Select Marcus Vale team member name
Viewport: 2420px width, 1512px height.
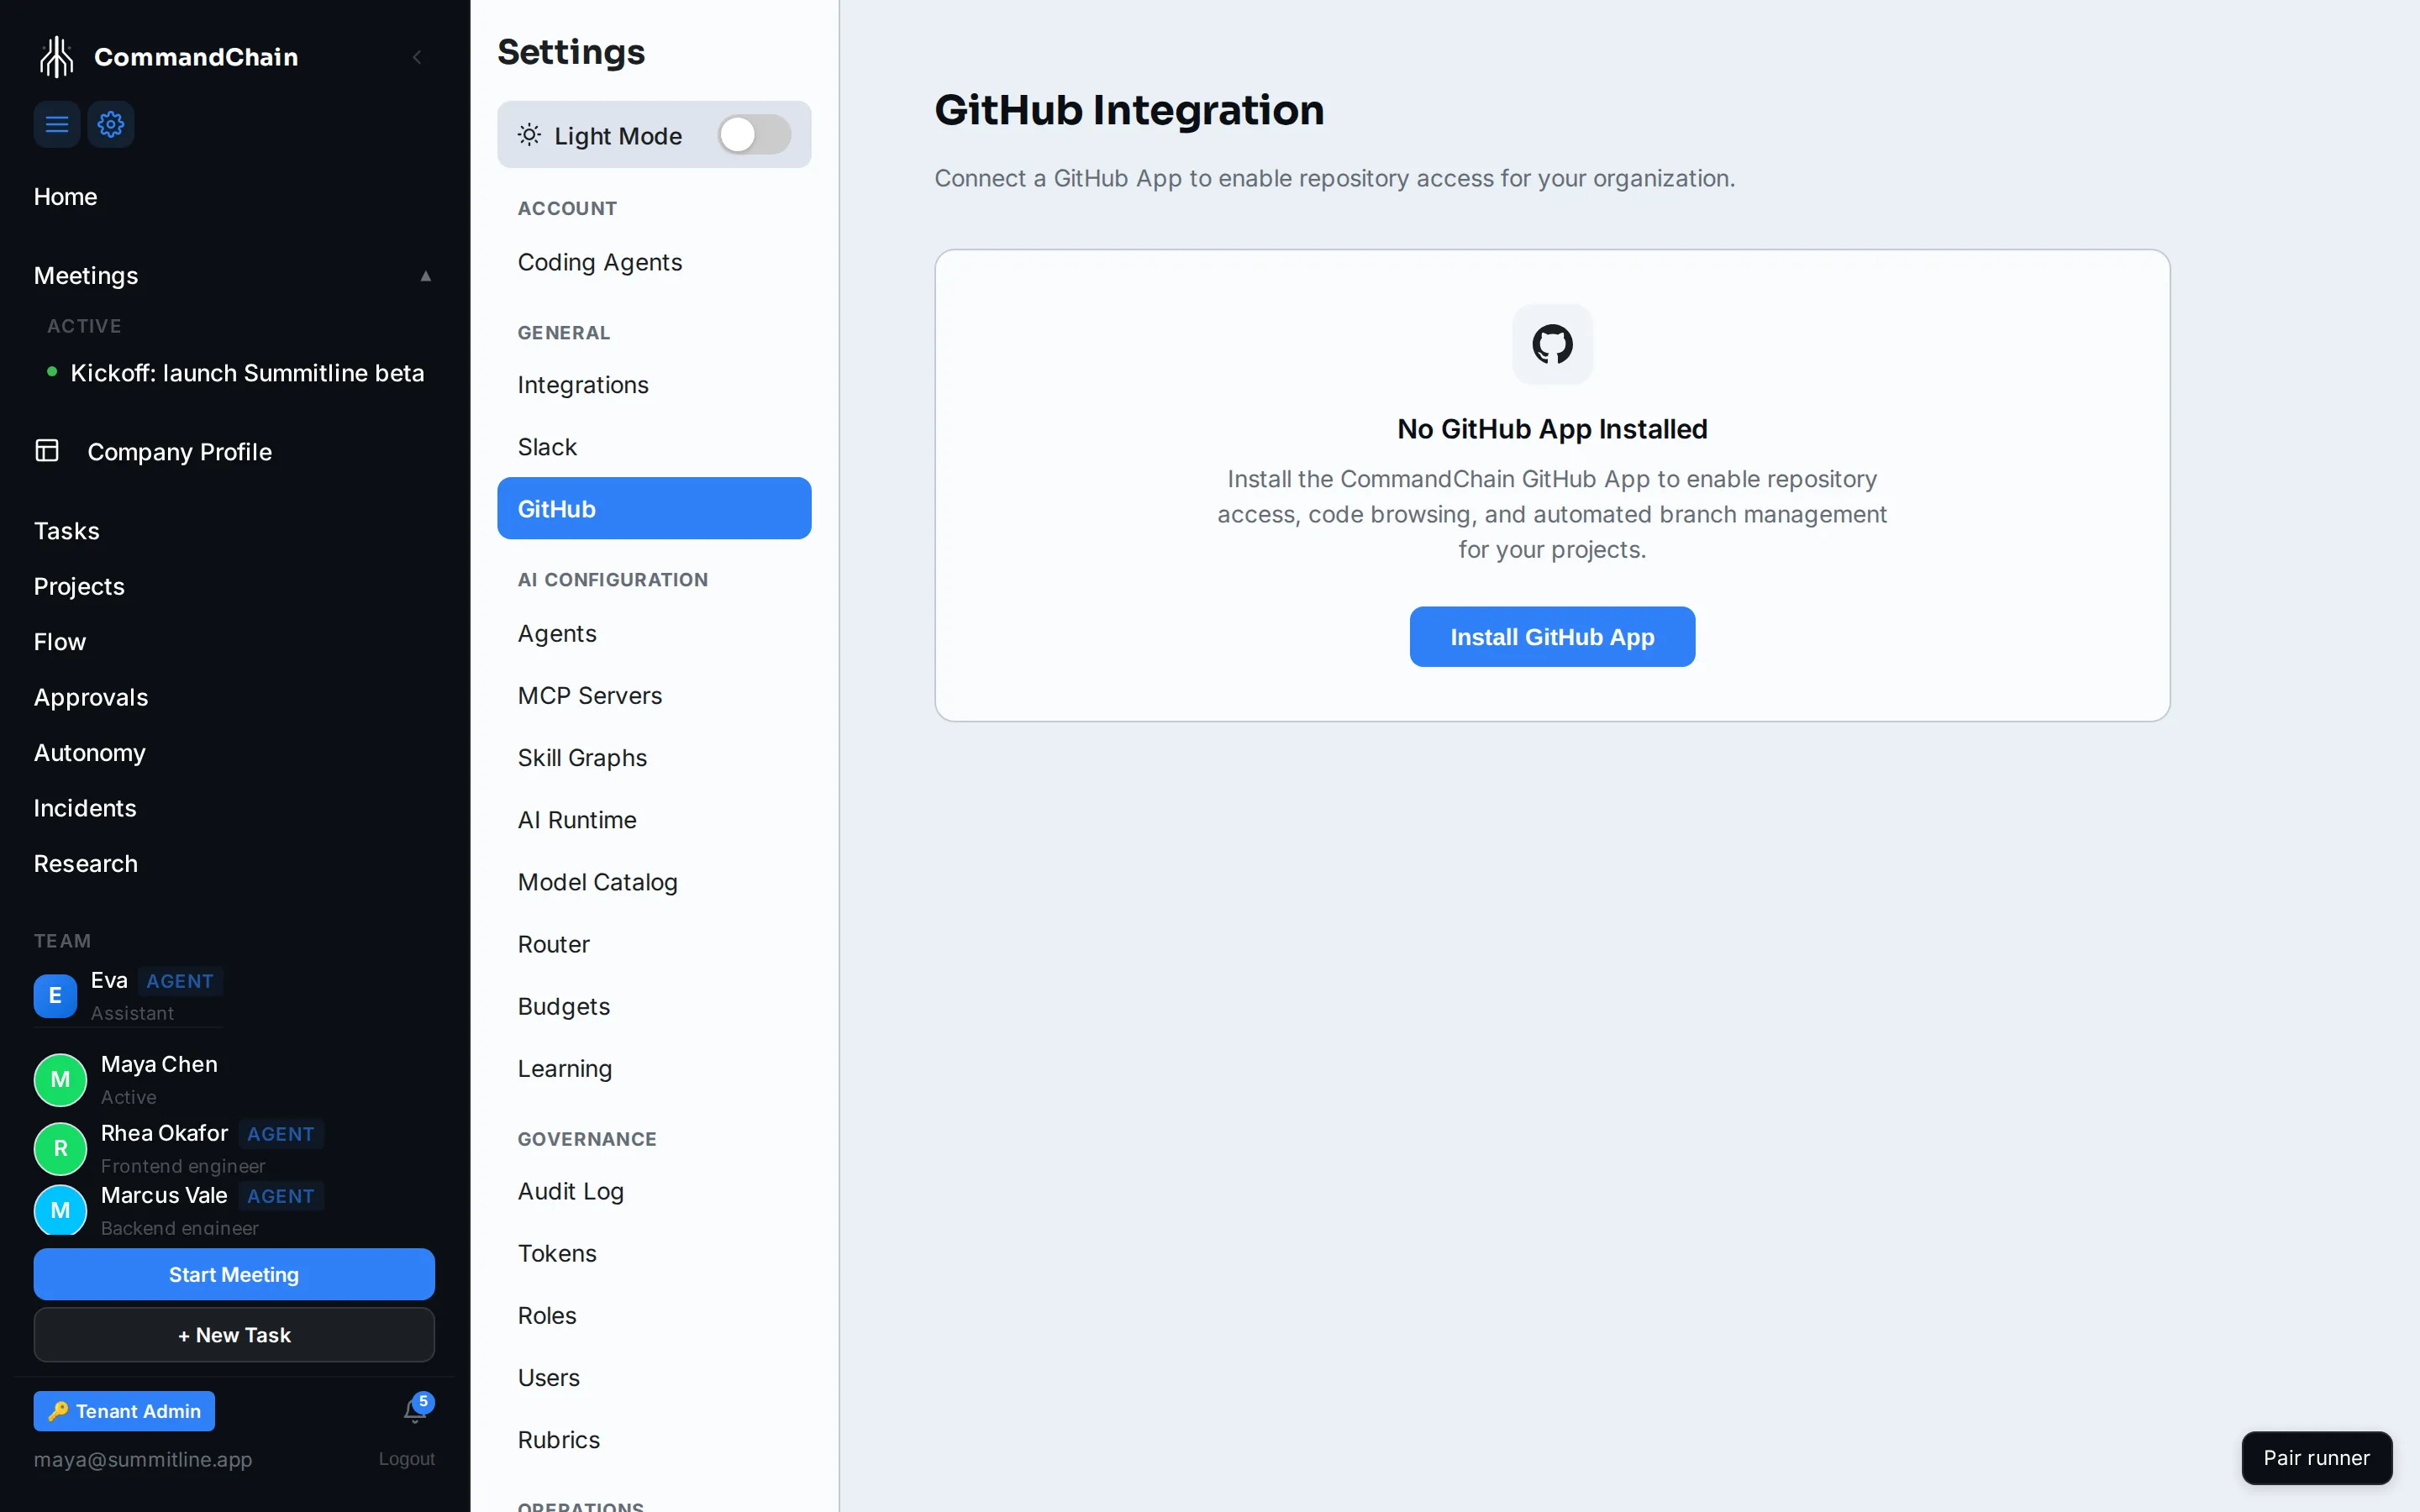click(x=164, y=1196)
